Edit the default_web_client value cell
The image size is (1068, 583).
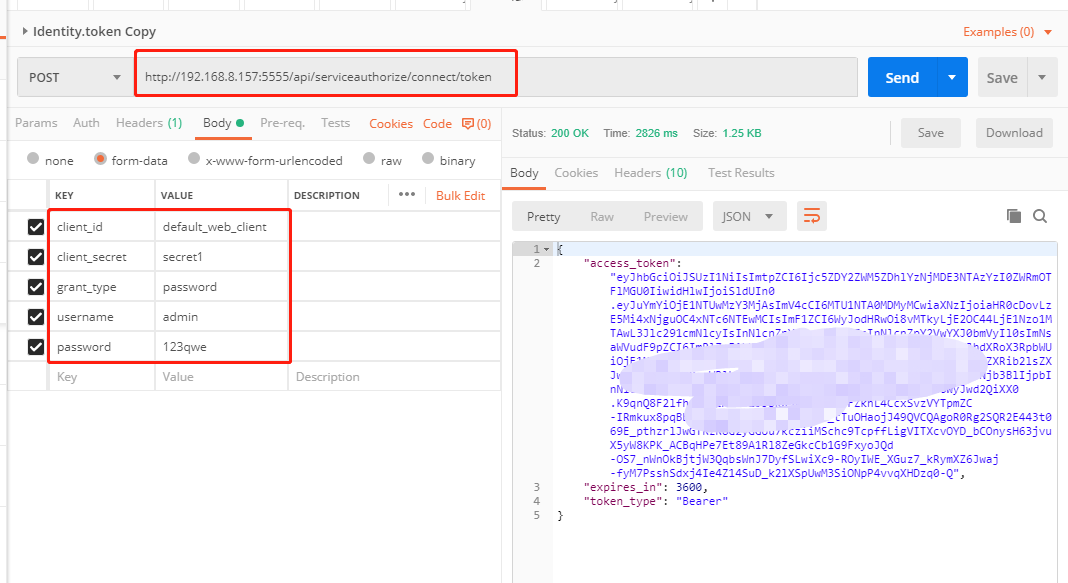coord(221,227)
